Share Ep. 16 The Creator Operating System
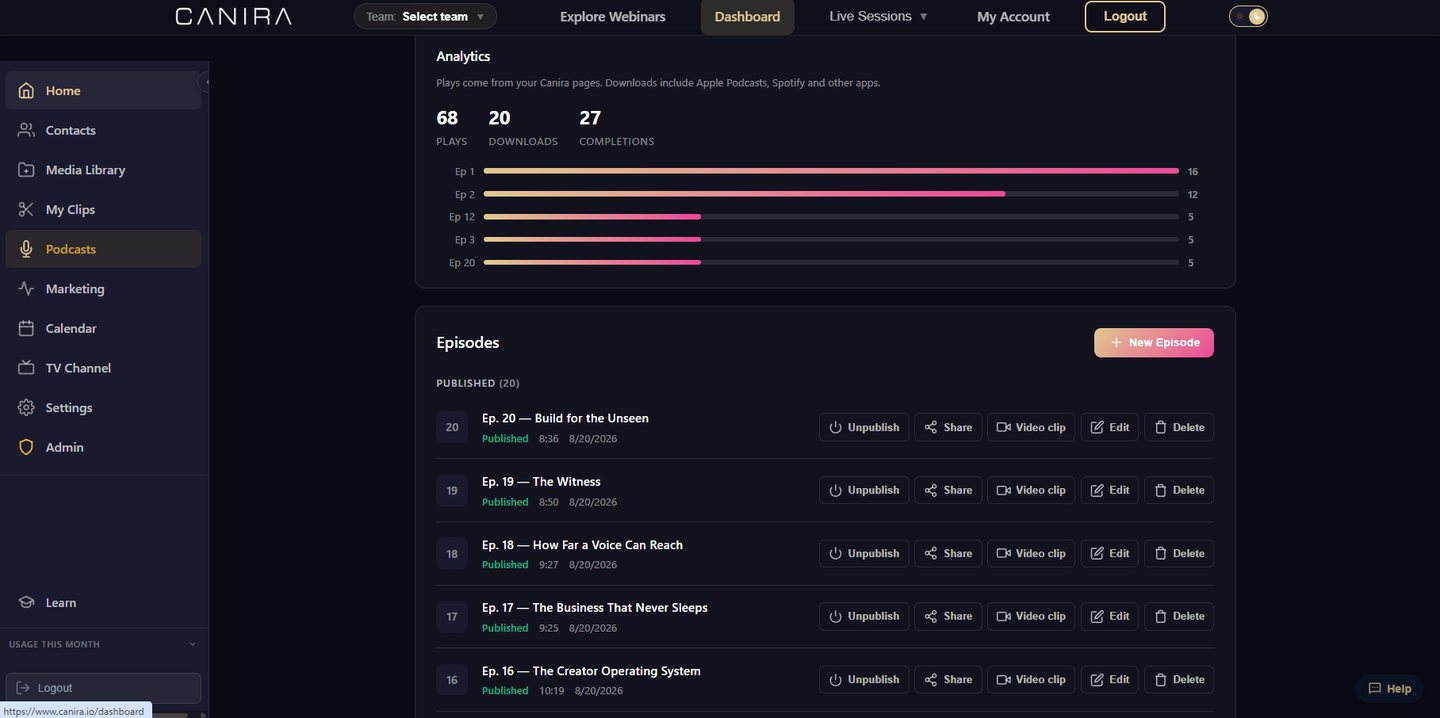 coord(949,679)
